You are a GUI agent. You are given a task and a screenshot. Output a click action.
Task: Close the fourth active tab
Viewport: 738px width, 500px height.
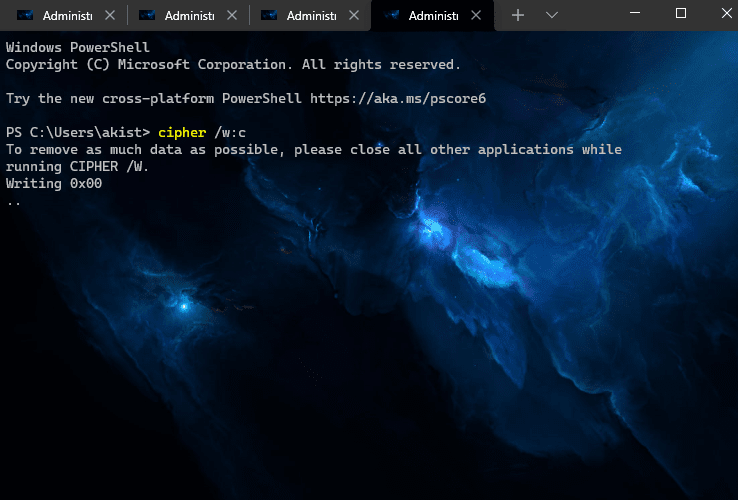pyautogui.click(x=476, y=16)
